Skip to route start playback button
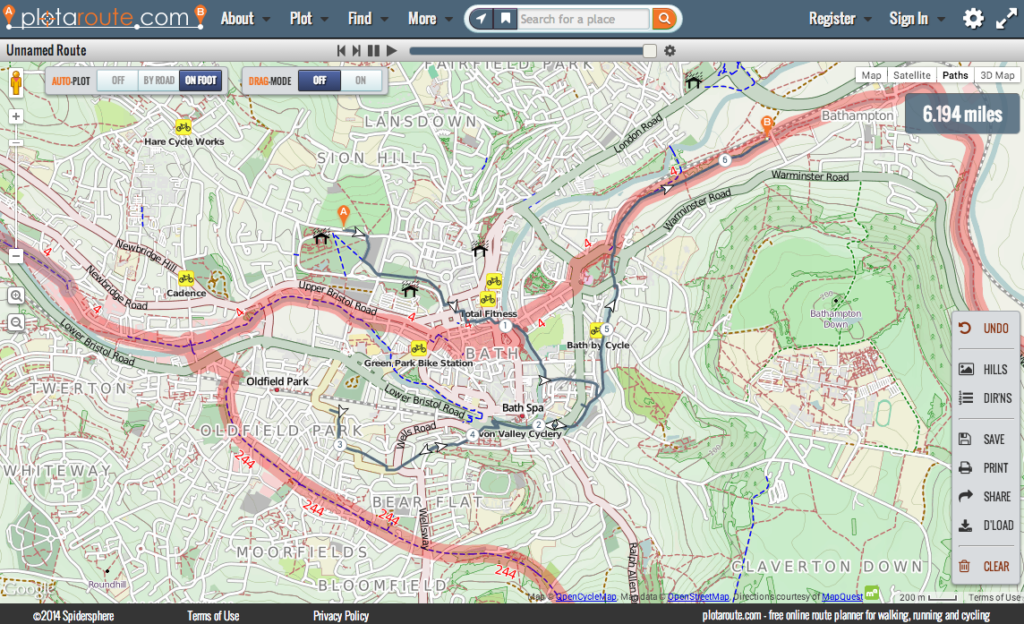The height and width of the screenshot is (624, 1024). 341,50
